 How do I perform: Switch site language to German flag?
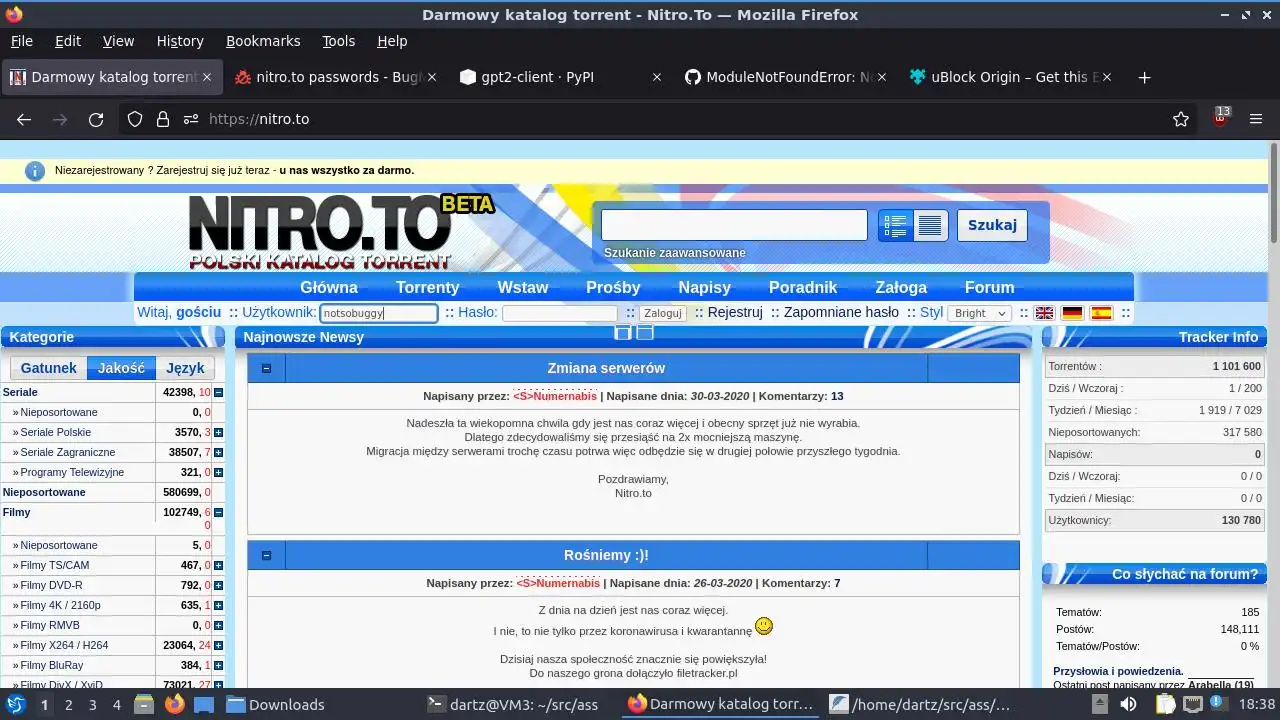click(x=1073, y=313)
